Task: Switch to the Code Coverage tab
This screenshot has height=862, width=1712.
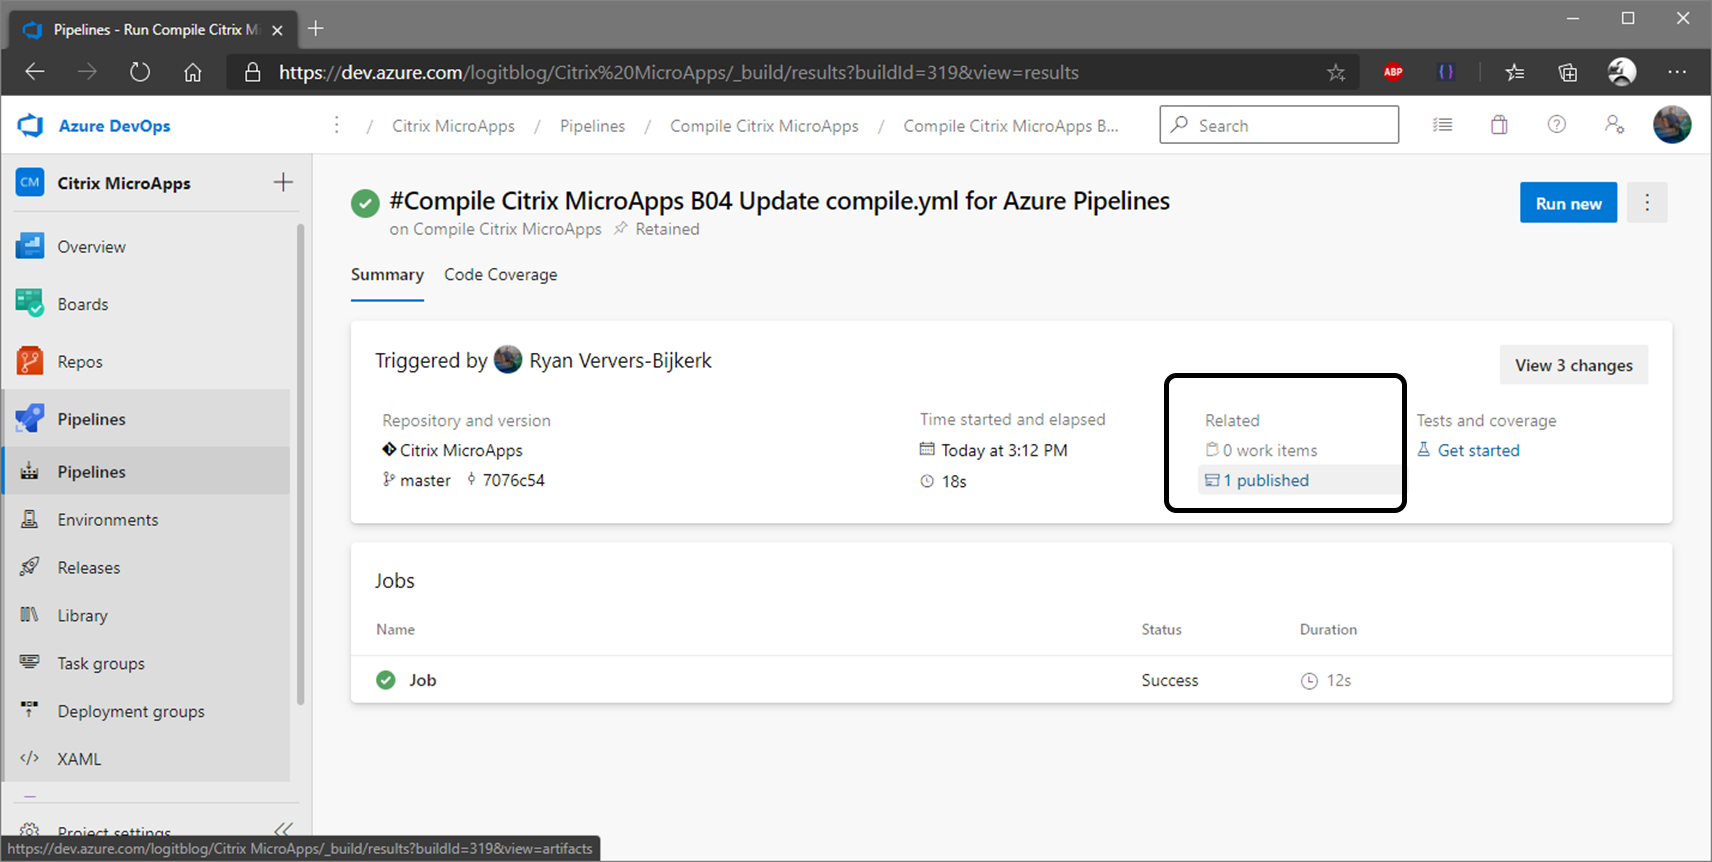Action: click(x=501, y=275)
